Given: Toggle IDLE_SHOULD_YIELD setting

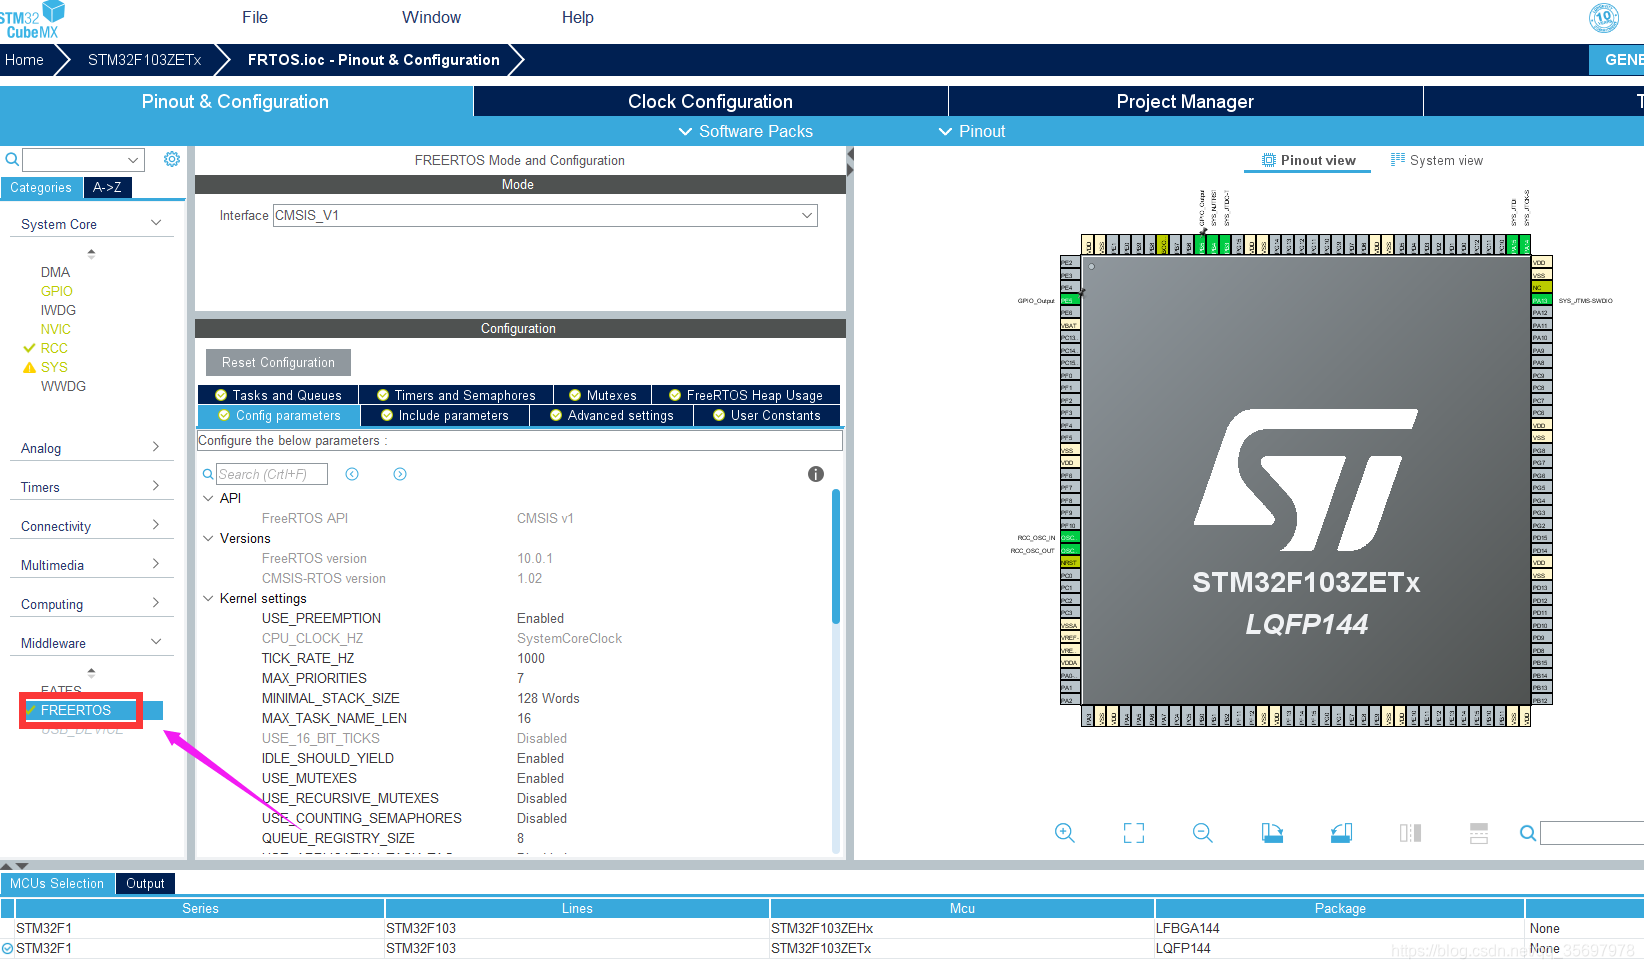Looking at the screenshot, I should pos(540,758).
